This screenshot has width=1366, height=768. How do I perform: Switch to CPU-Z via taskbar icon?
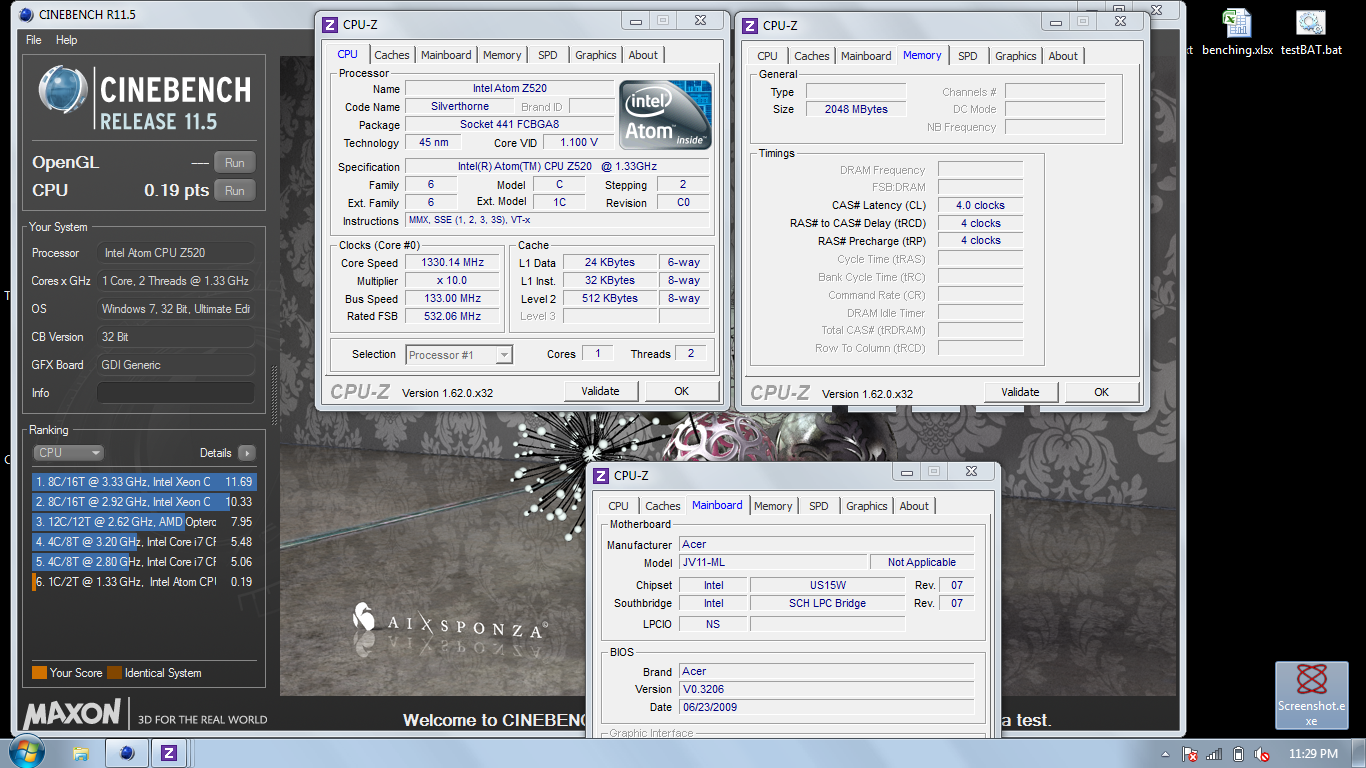(169, 753)
